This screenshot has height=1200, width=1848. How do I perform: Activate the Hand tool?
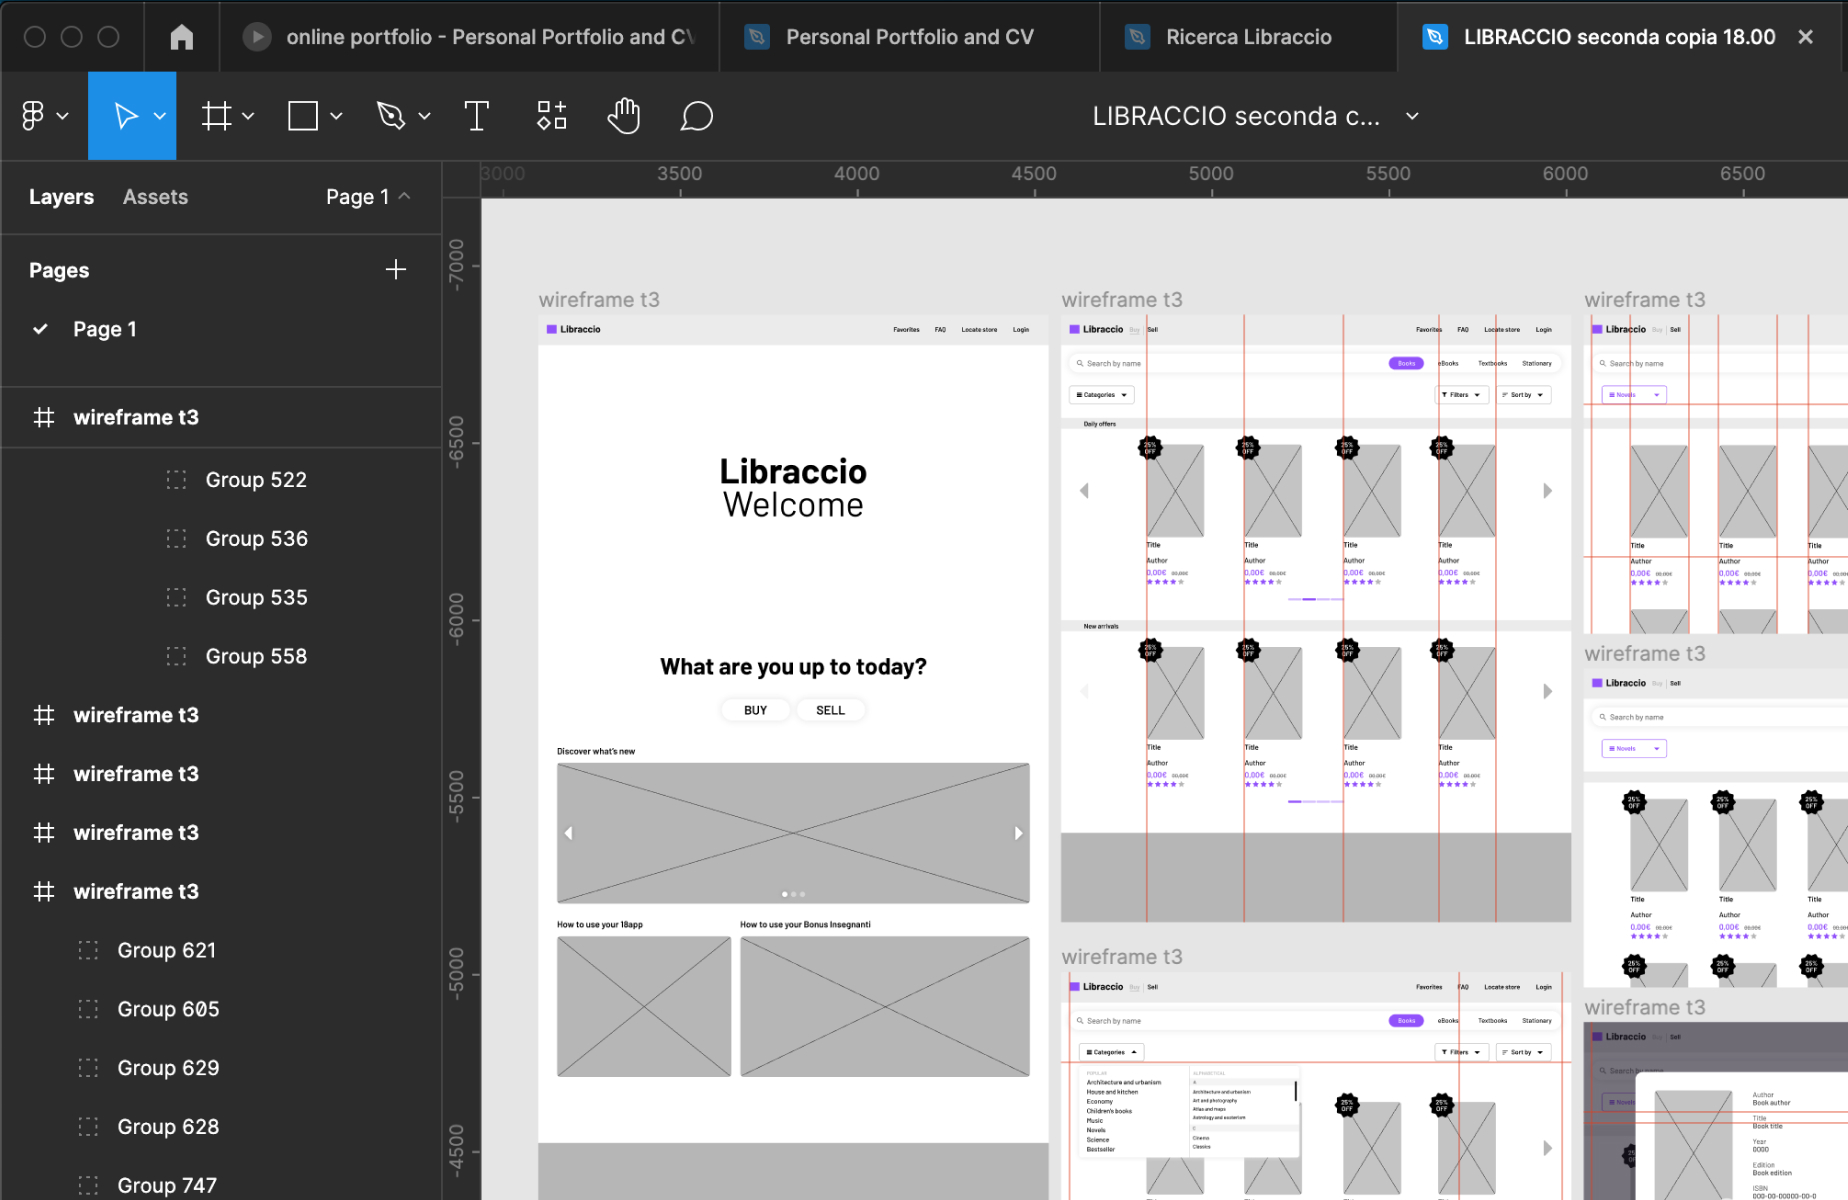click(x=624, y=116)
